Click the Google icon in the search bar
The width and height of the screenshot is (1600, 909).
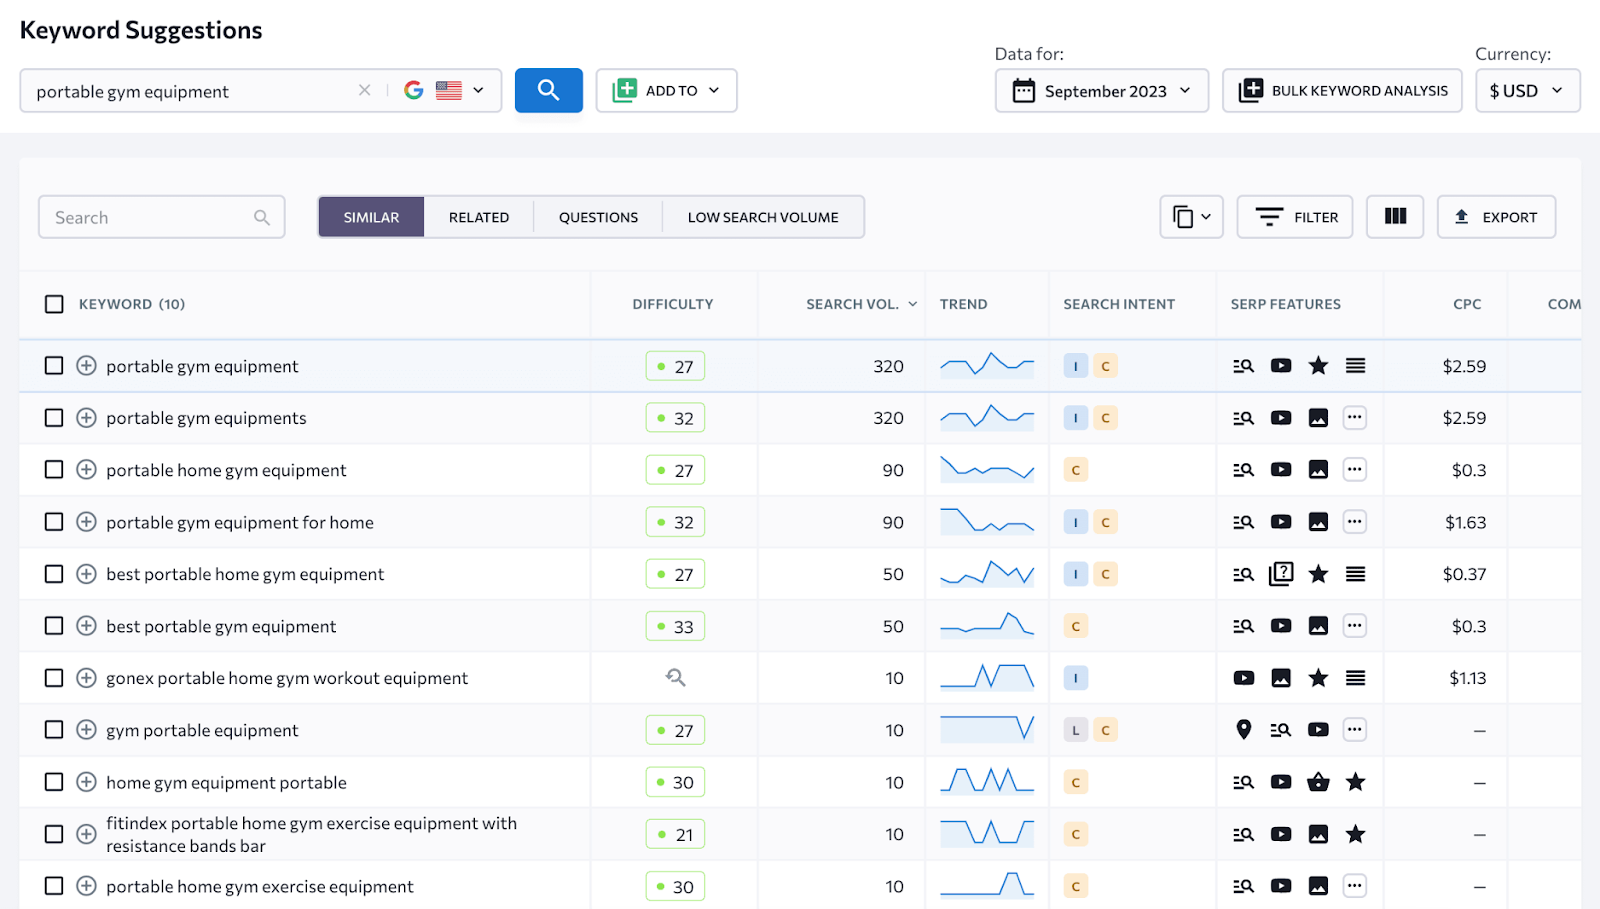pyautogui.click(x=413, y=90)
